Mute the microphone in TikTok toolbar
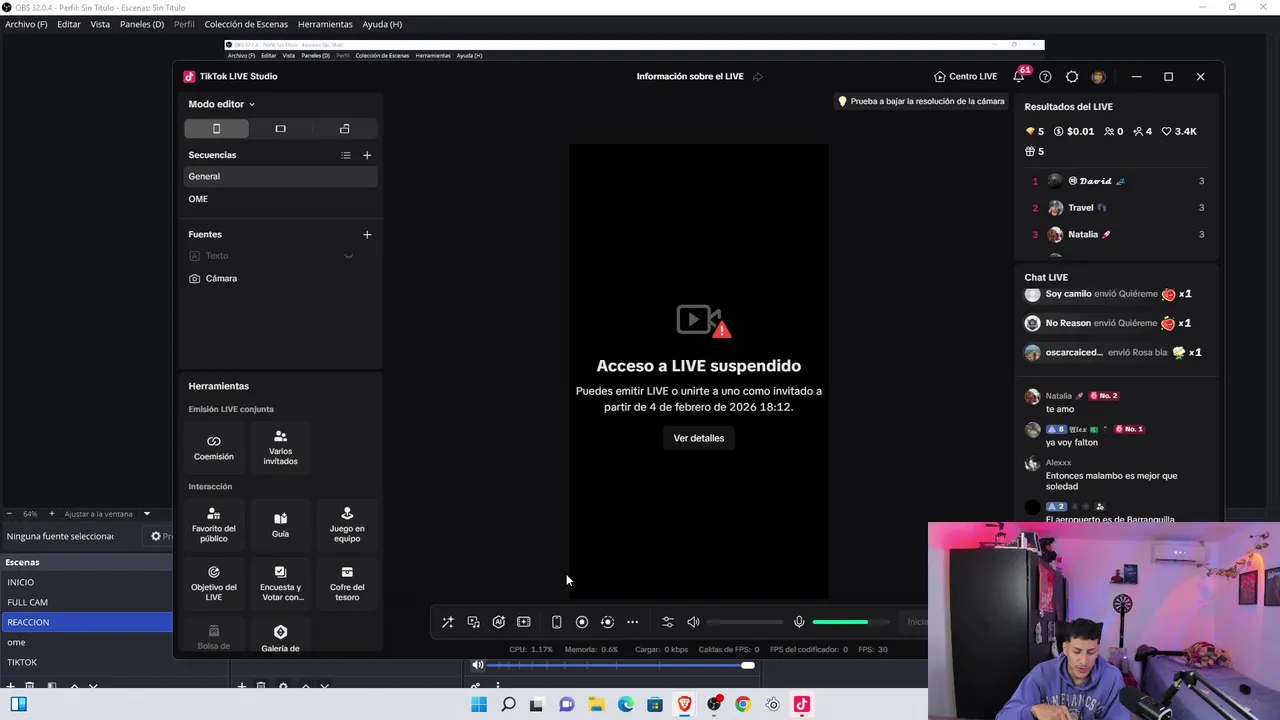1280x720 pixels. point(799,622)
